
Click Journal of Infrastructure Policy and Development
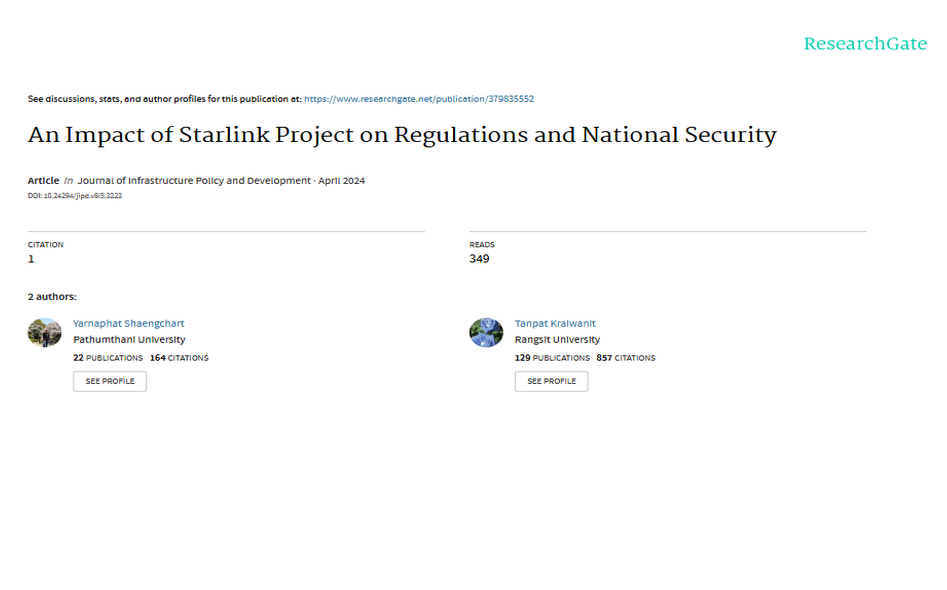[x=194, y=181]
